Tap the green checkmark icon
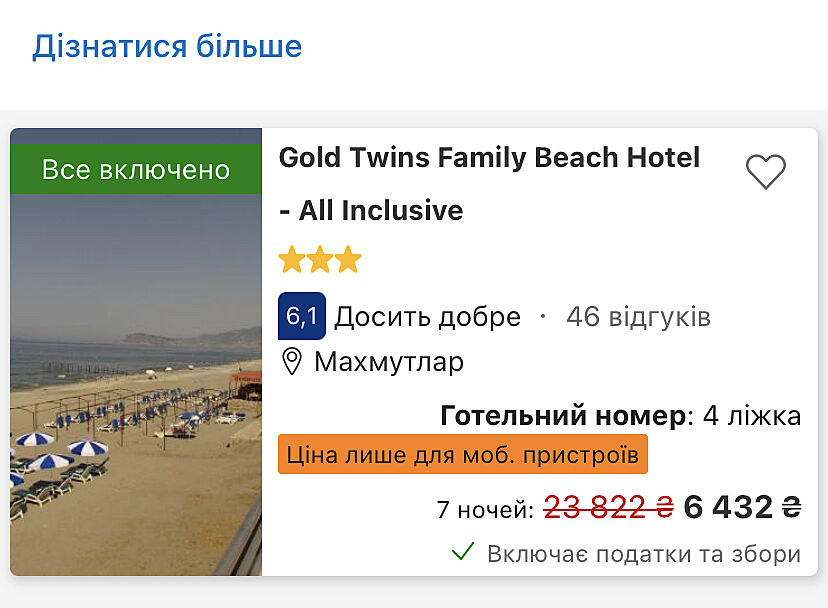This screenshot has width=828, height=608. pos(463,552)
